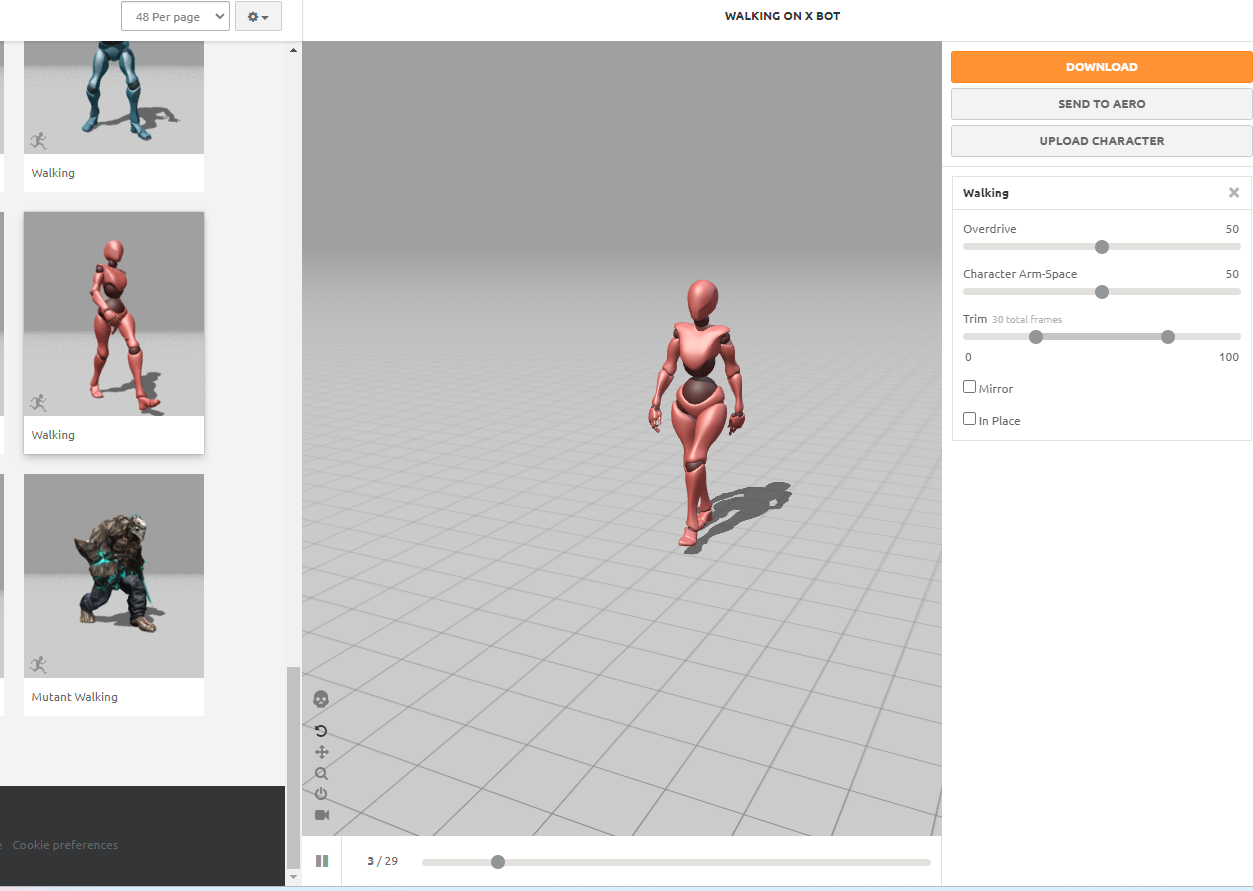The height and width of the screenshot is (891, 1253).
Task: Select the blue robot Walking thumbnail
Action: (114, 97)
